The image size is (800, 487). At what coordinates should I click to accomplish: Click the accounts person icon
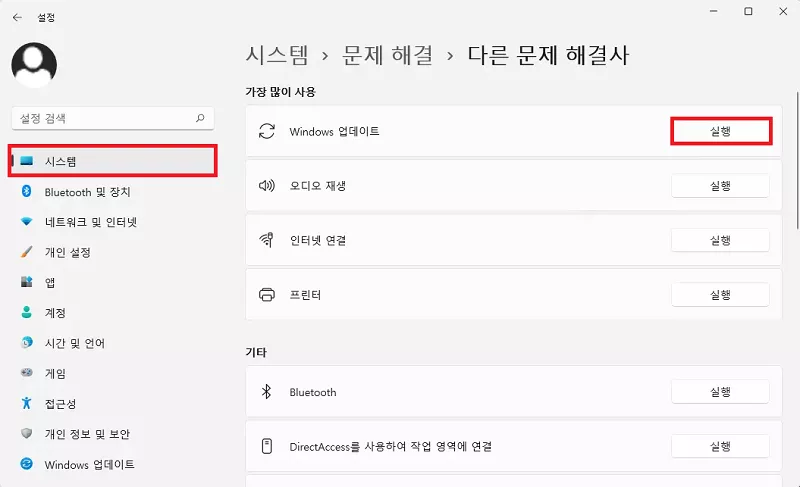pos(27,312)
